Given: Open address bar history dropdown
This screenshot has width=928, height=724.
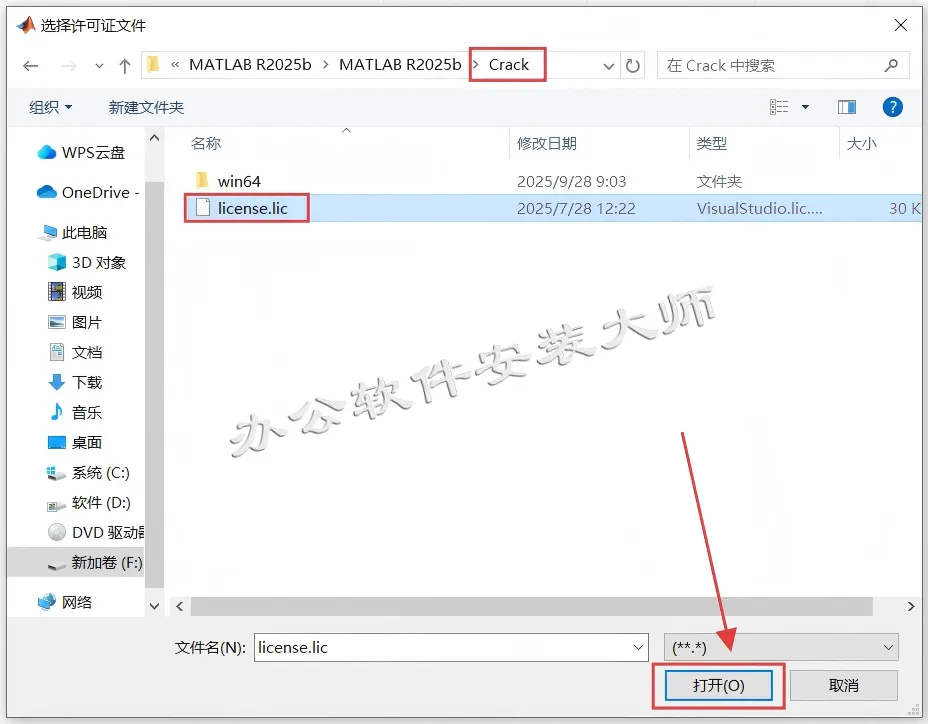Looking at the screenshot, I should tap(608, 66).
